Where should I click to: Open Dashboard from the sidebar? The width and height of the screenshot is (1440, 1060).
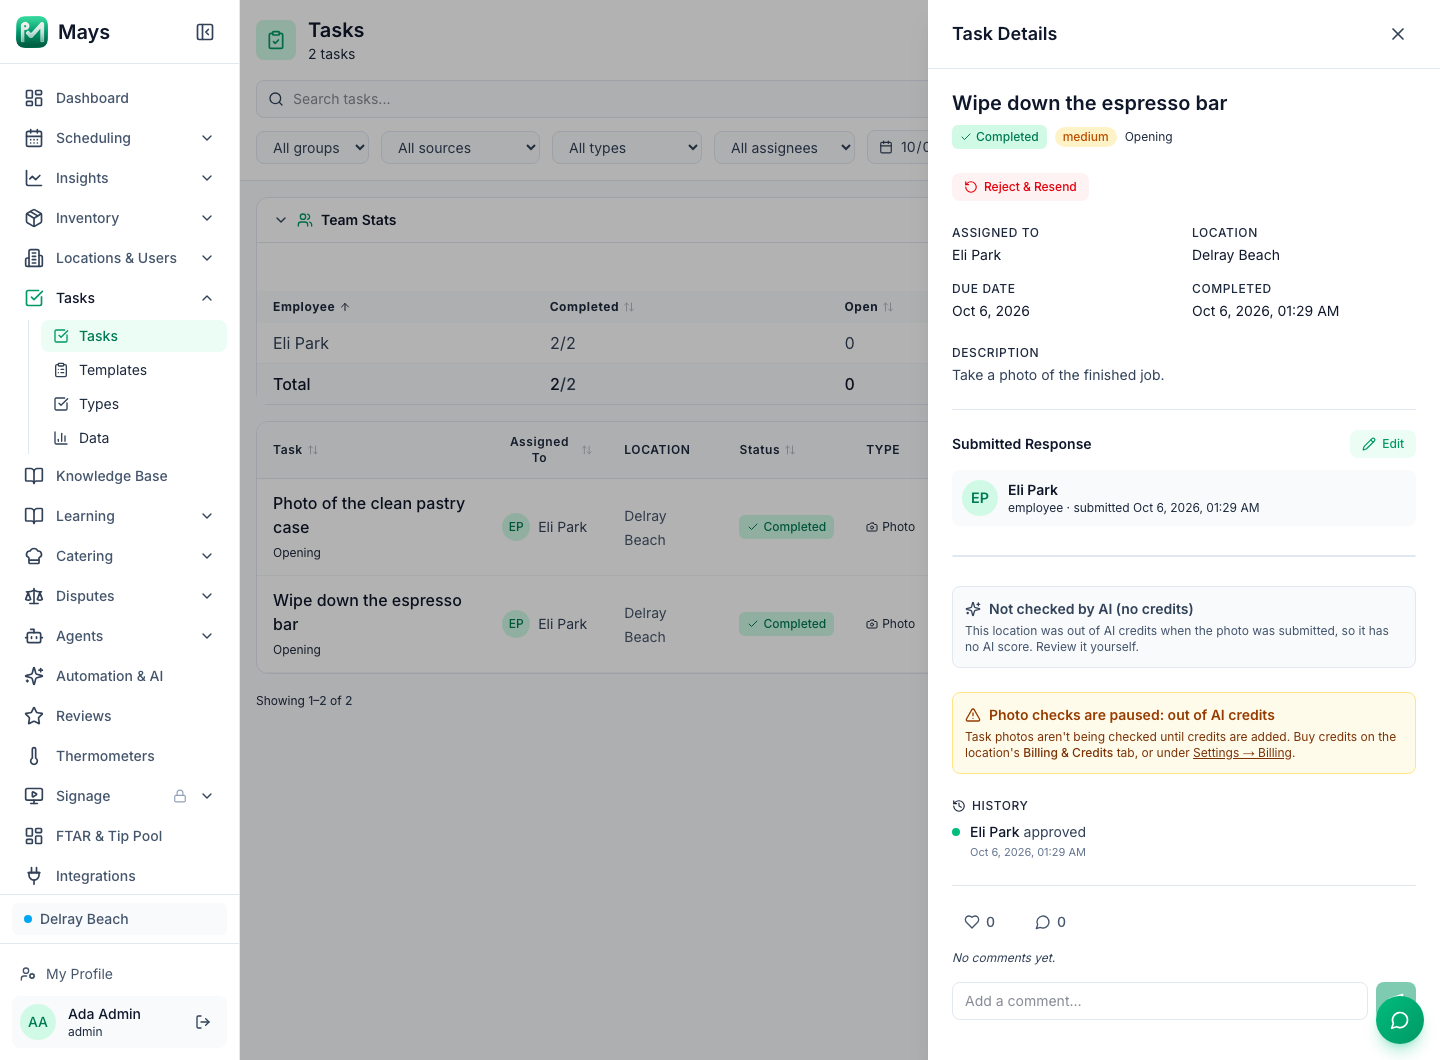[x=120, y=98]
